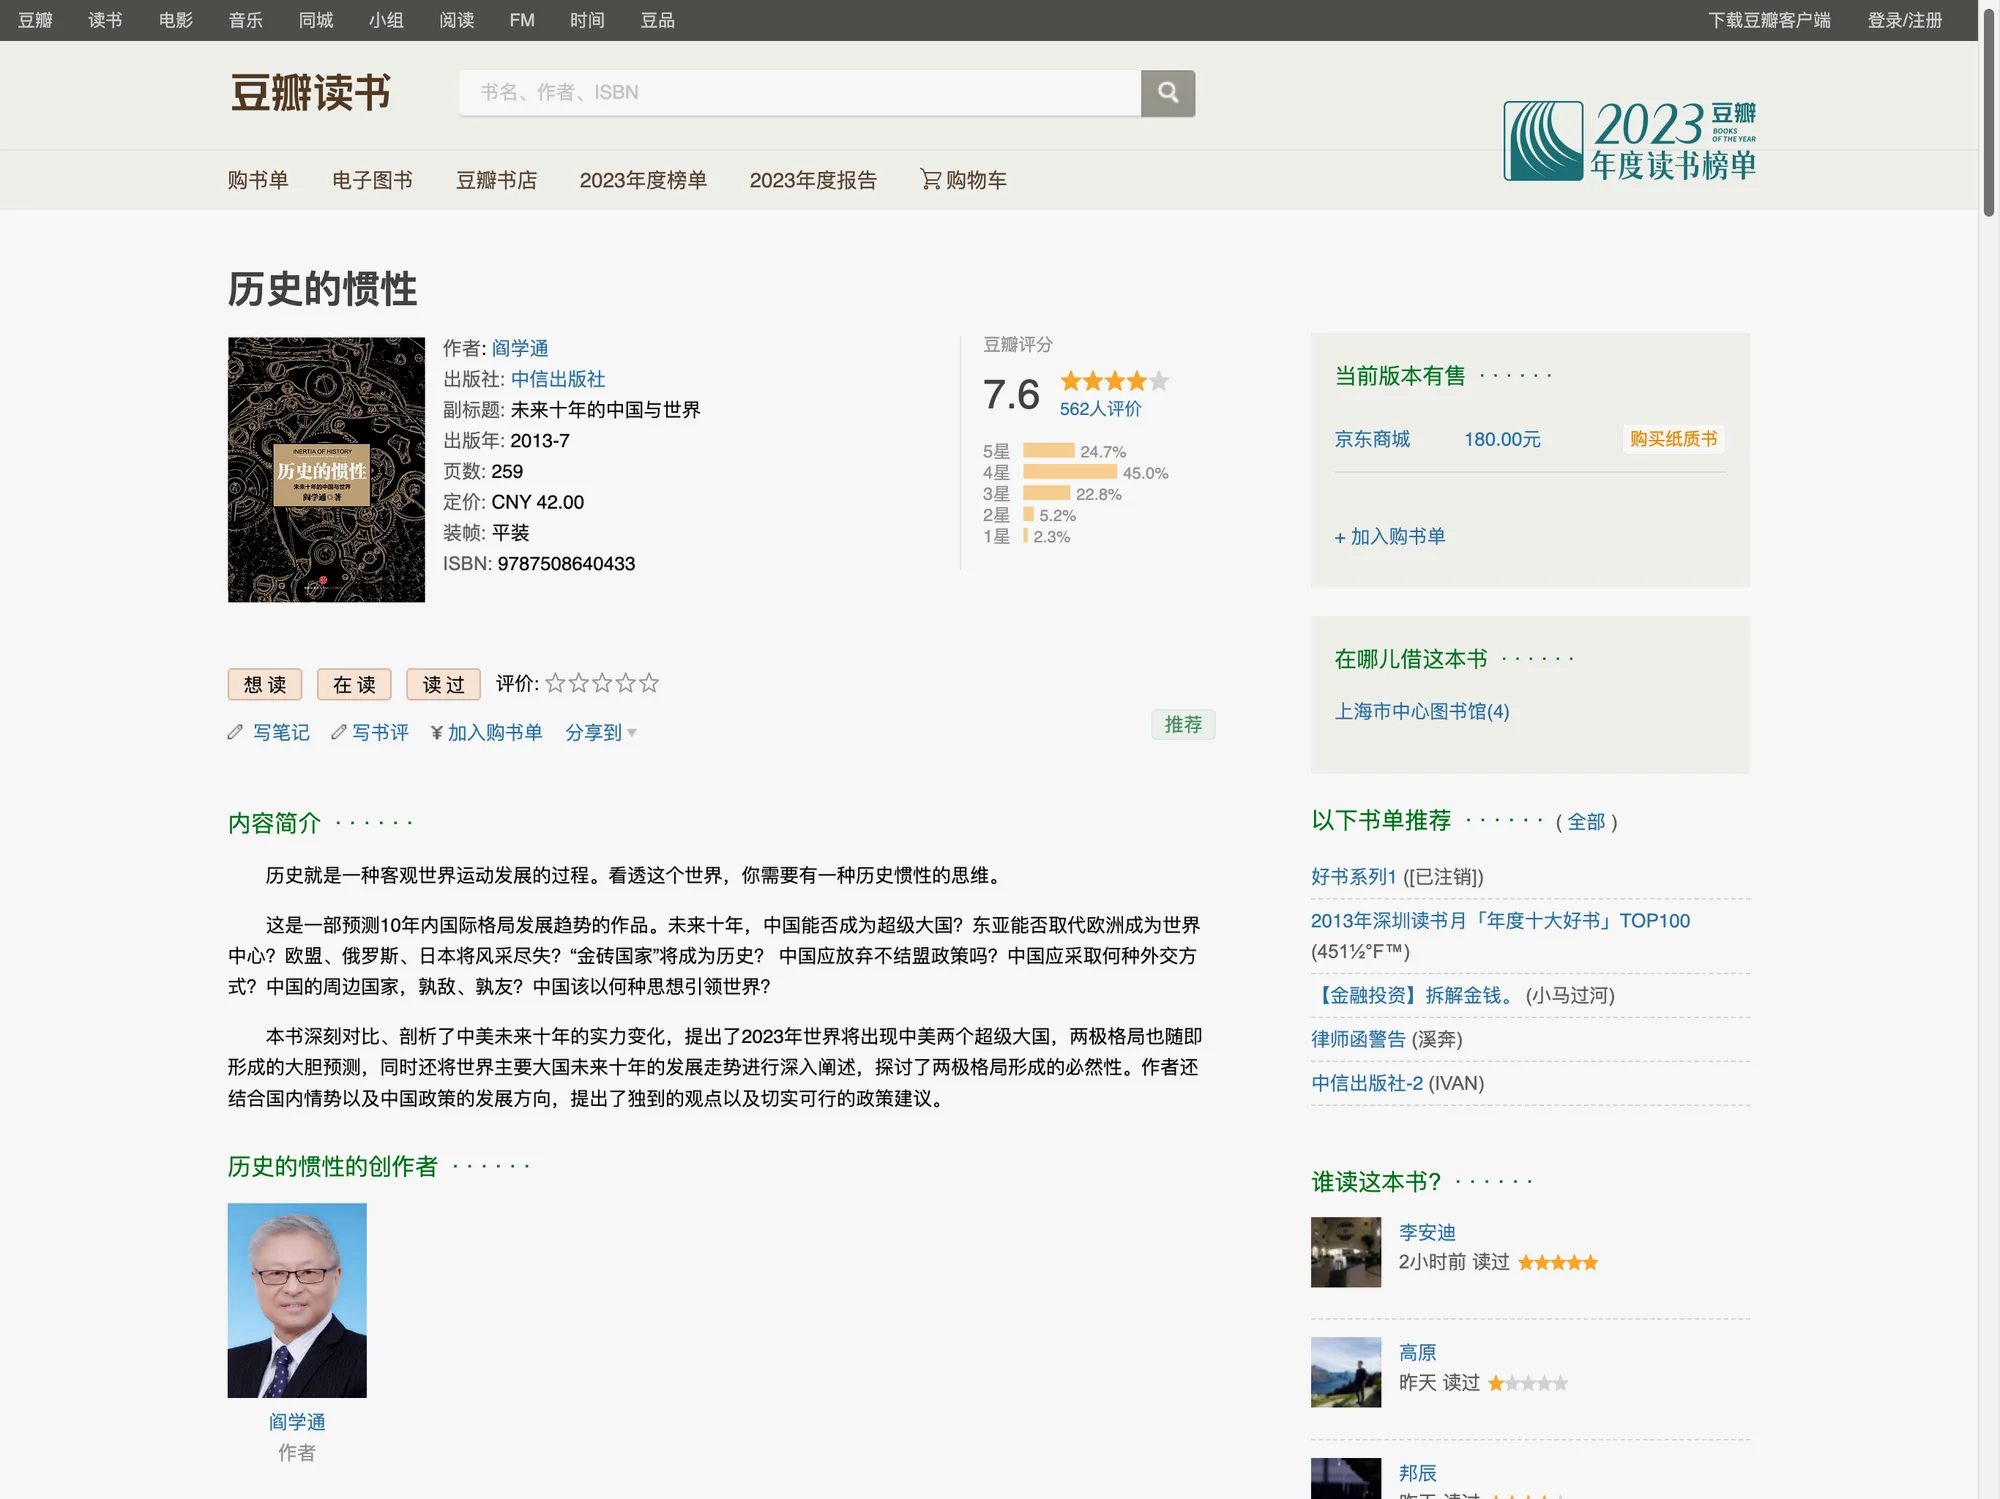Mark the book as 在读
Viewport: 2000px width, 1499px height.
(x=354, y=684)
